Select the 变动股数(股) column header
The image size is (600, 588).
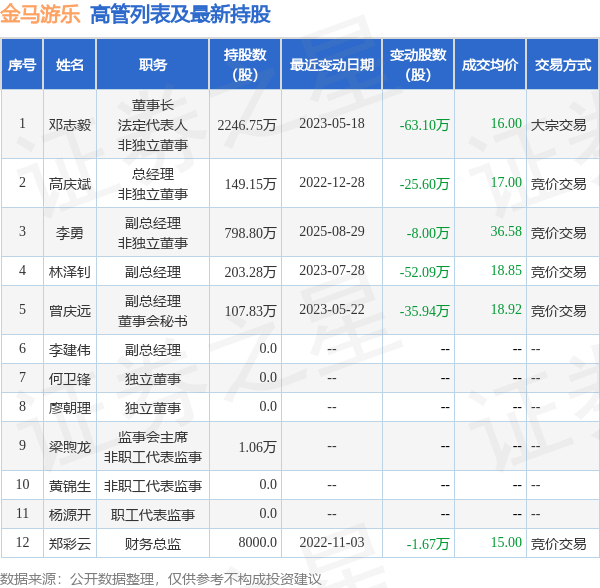pos(418,65)
